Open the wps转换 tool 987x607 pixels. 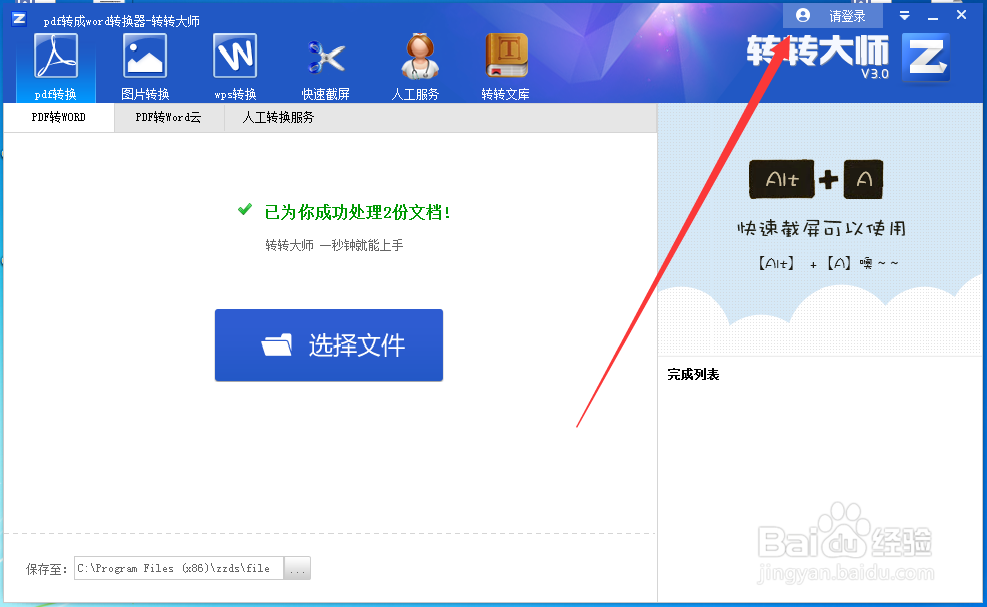click(235, 67)
